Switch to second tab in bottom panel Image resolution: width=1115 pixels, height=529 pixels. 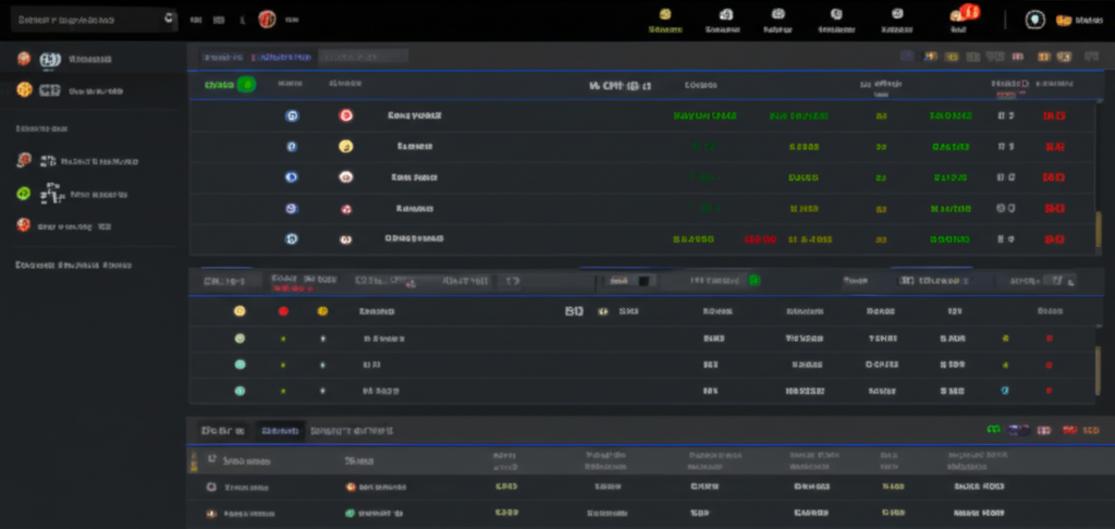click(x=279, y=431)
